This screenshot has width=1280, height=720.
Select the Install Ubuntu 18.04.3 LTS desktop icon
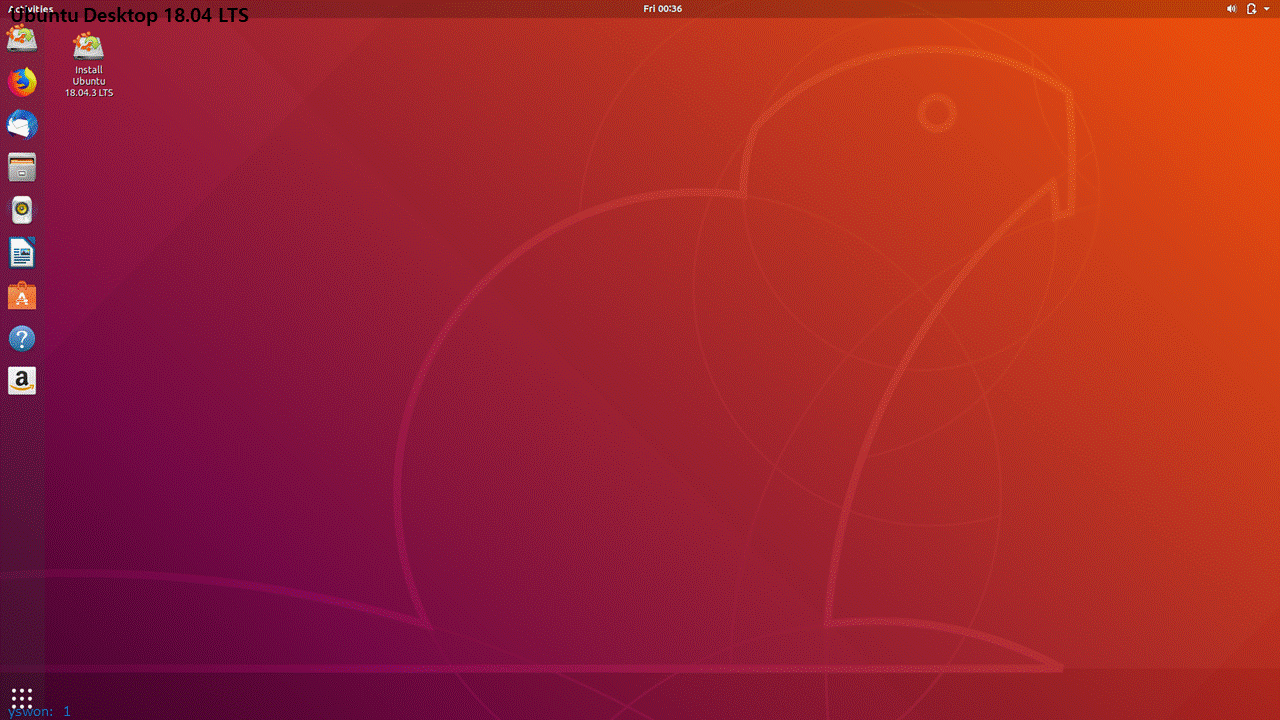pos(89,65)
